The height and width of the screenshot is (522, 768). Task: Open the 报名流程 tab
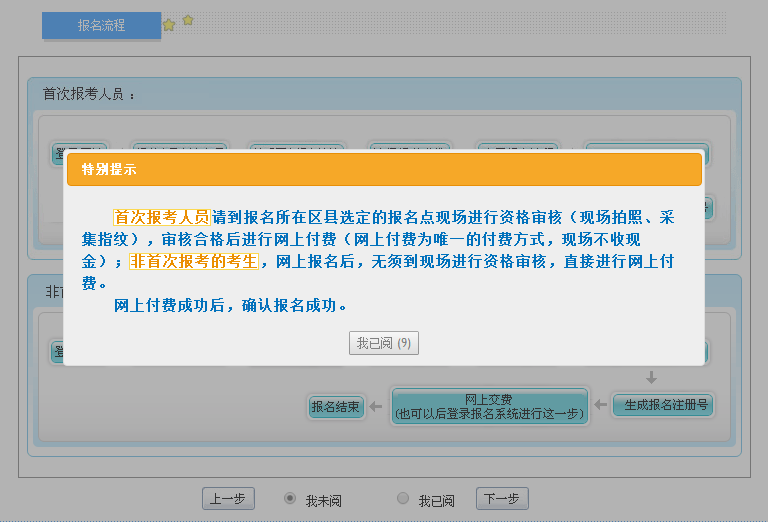101,26
